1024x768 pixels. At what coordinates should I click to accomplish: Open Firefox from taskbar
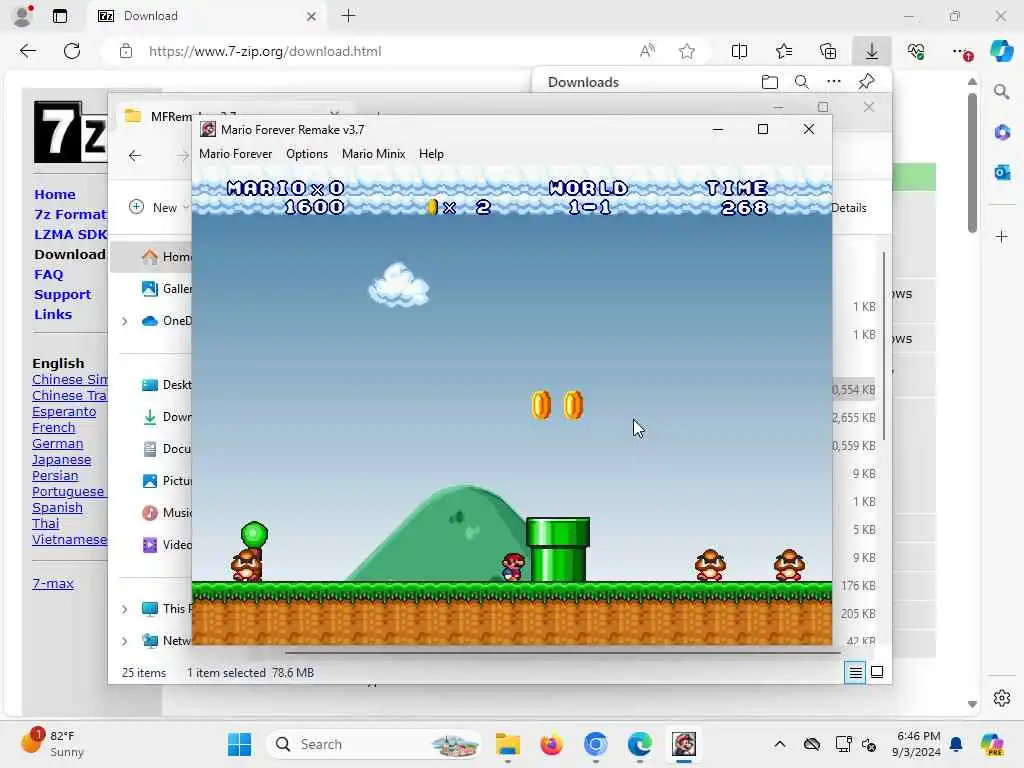point(551,744)
